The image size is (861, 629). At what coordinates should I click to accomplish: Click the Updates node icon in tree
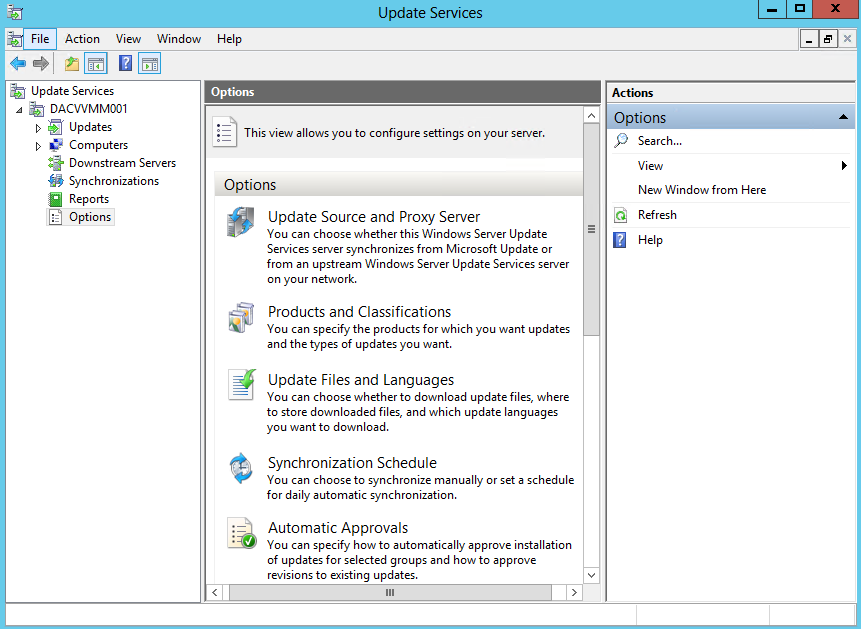click(x=55, y=127)
